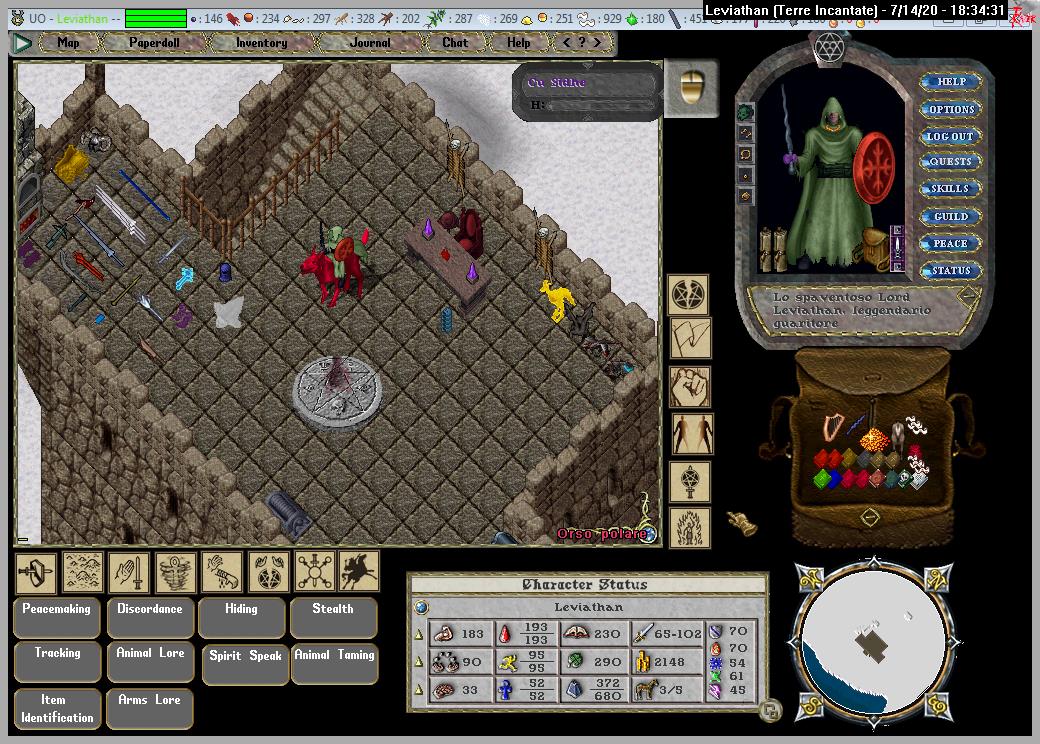Click the STATUS button on paperdoll
Viewport: 1040px width, 744px height.
point(950,271)
